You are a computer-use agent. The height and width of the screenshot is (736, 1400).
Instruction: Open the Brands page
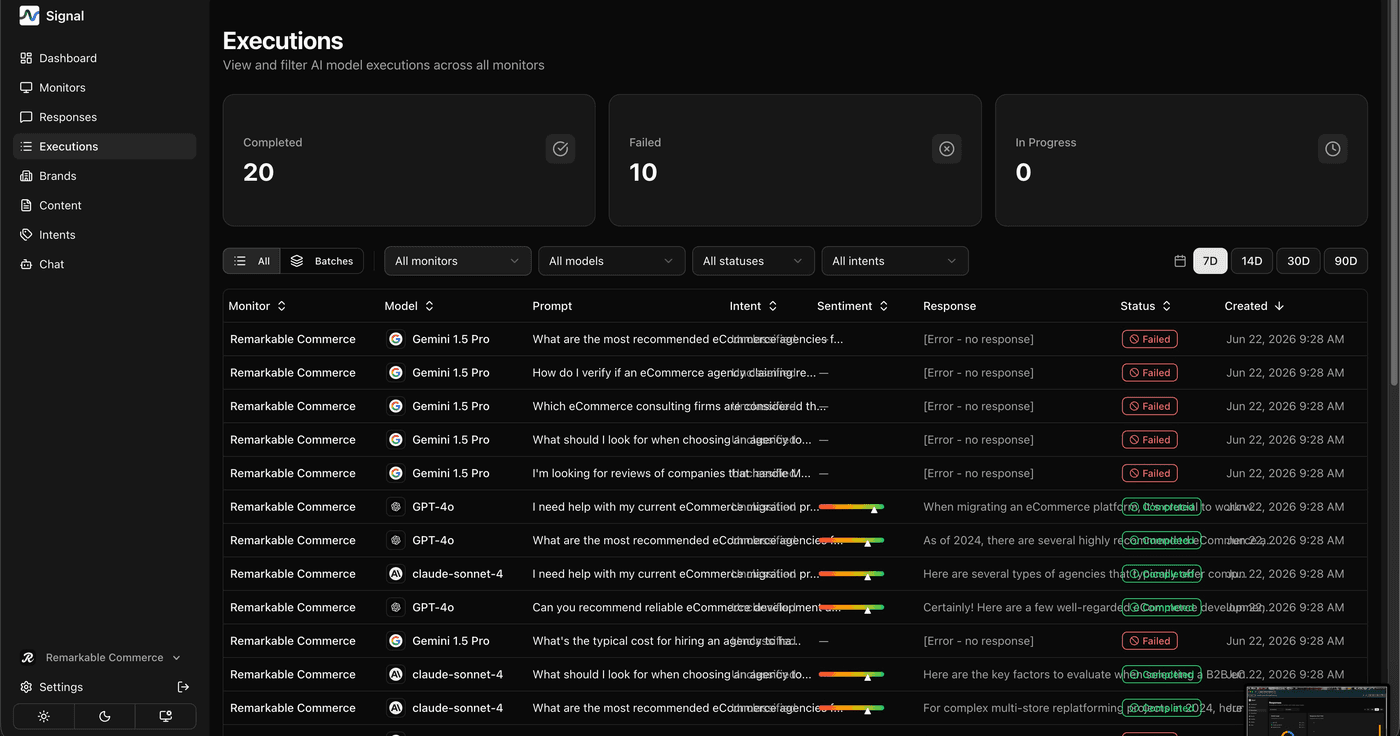[104, 176]
